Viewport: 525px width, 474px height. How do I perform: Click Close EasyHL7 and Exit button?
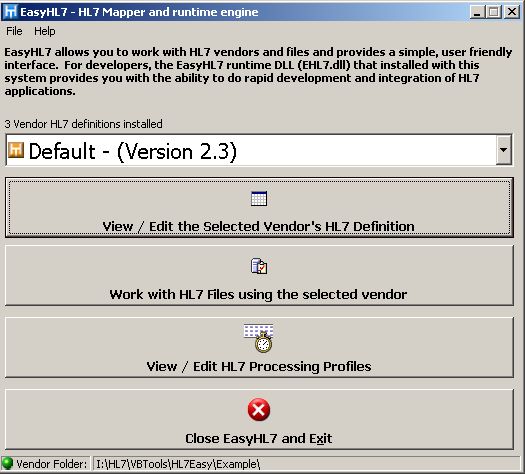259,419
